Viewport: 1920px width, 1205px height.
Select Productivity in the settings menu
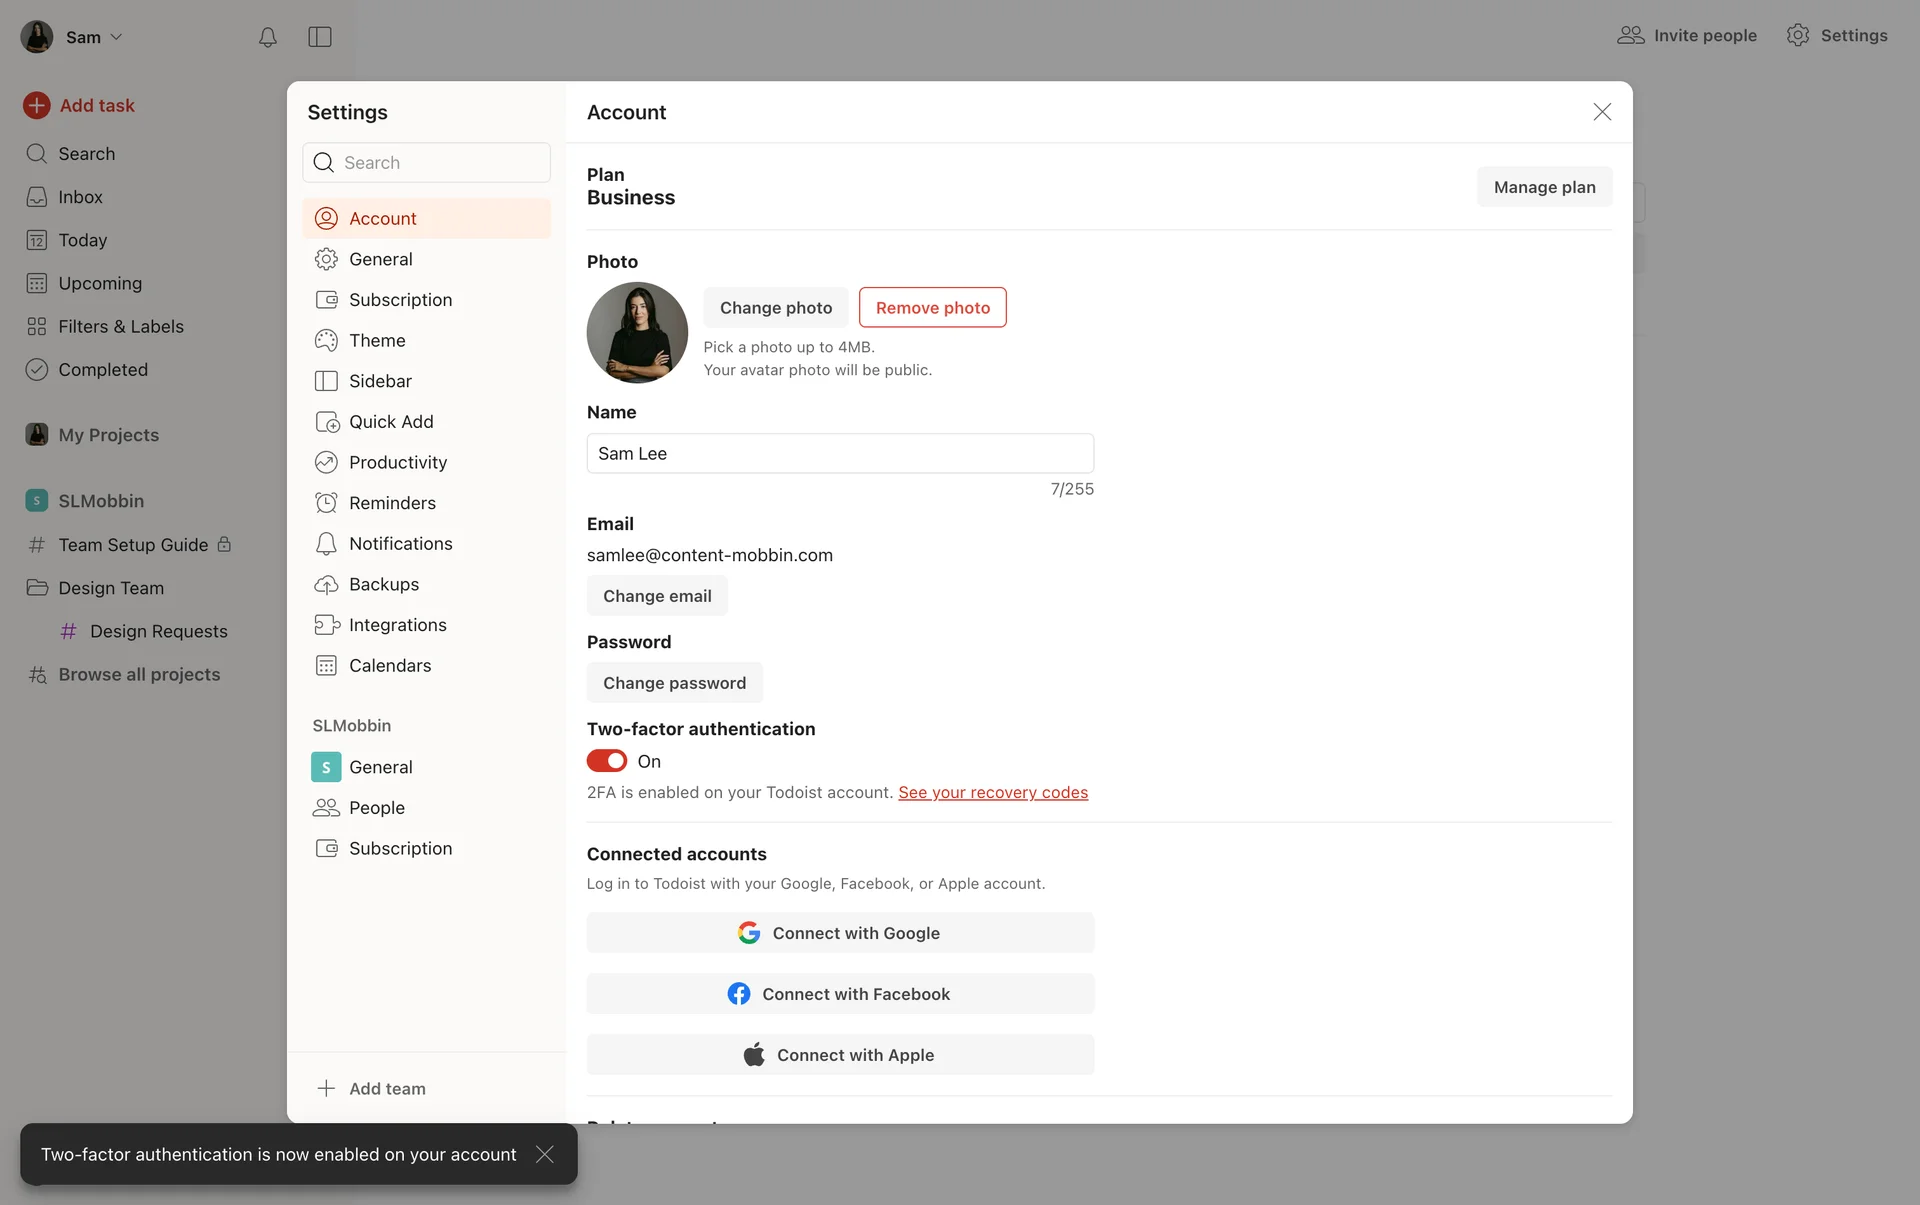click(x=397, y=462)
